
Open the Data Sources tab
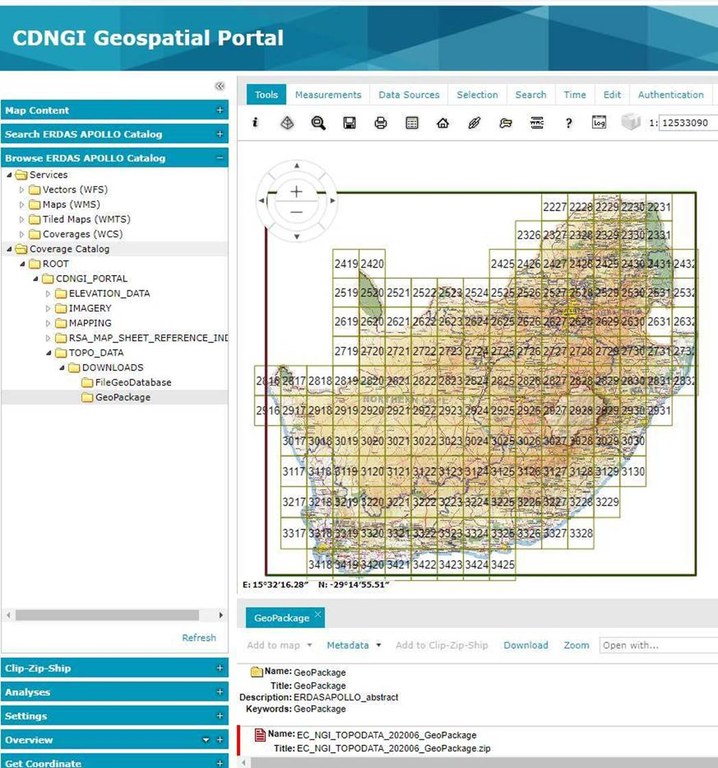(409, 95)
